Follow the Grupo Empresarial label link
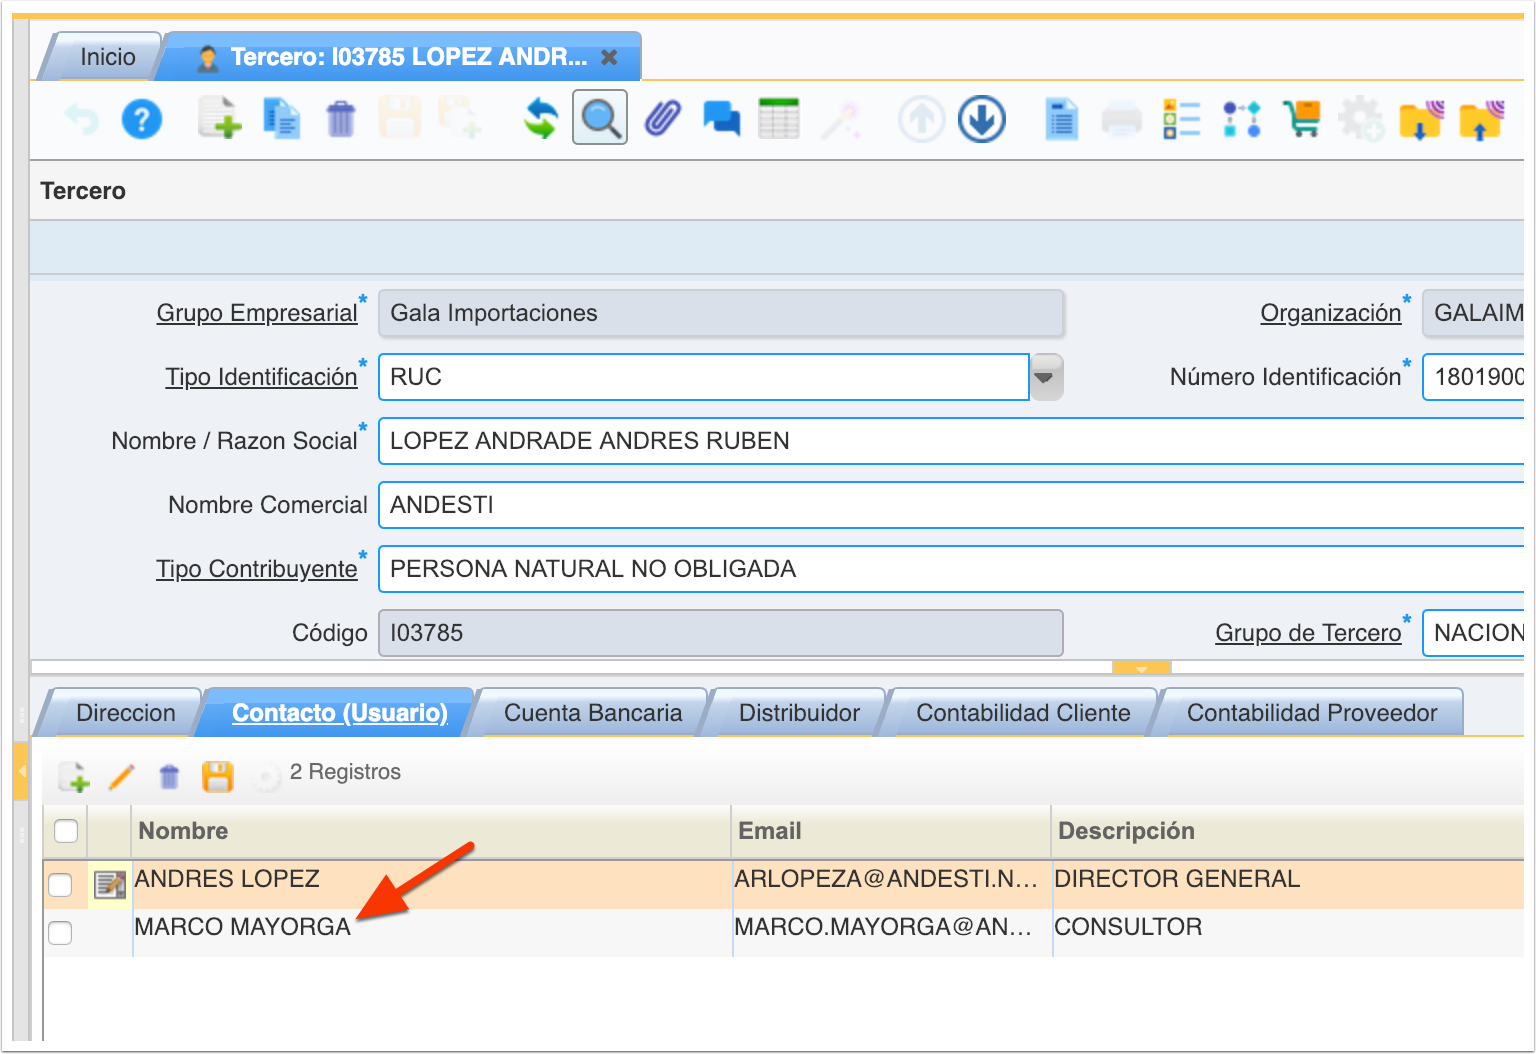Screen dimensions: 1536x1054 pyautogui.click(x=257, y=313)
